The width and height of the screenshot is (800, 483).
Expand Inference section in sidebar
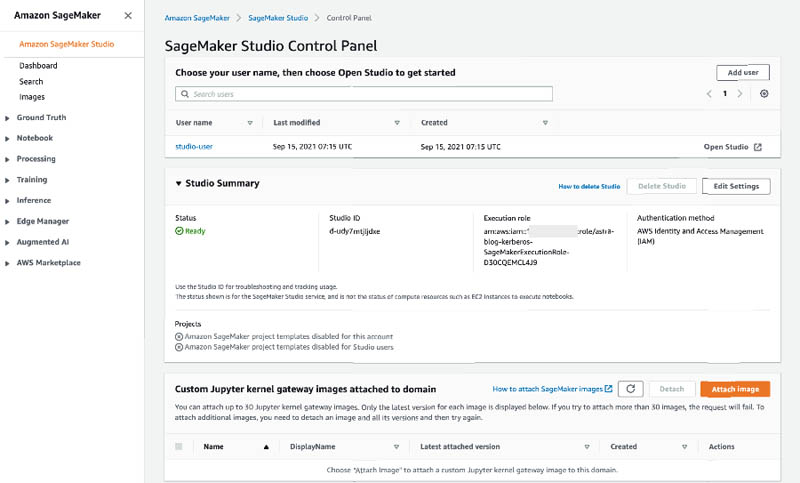(x=7, y=201)
